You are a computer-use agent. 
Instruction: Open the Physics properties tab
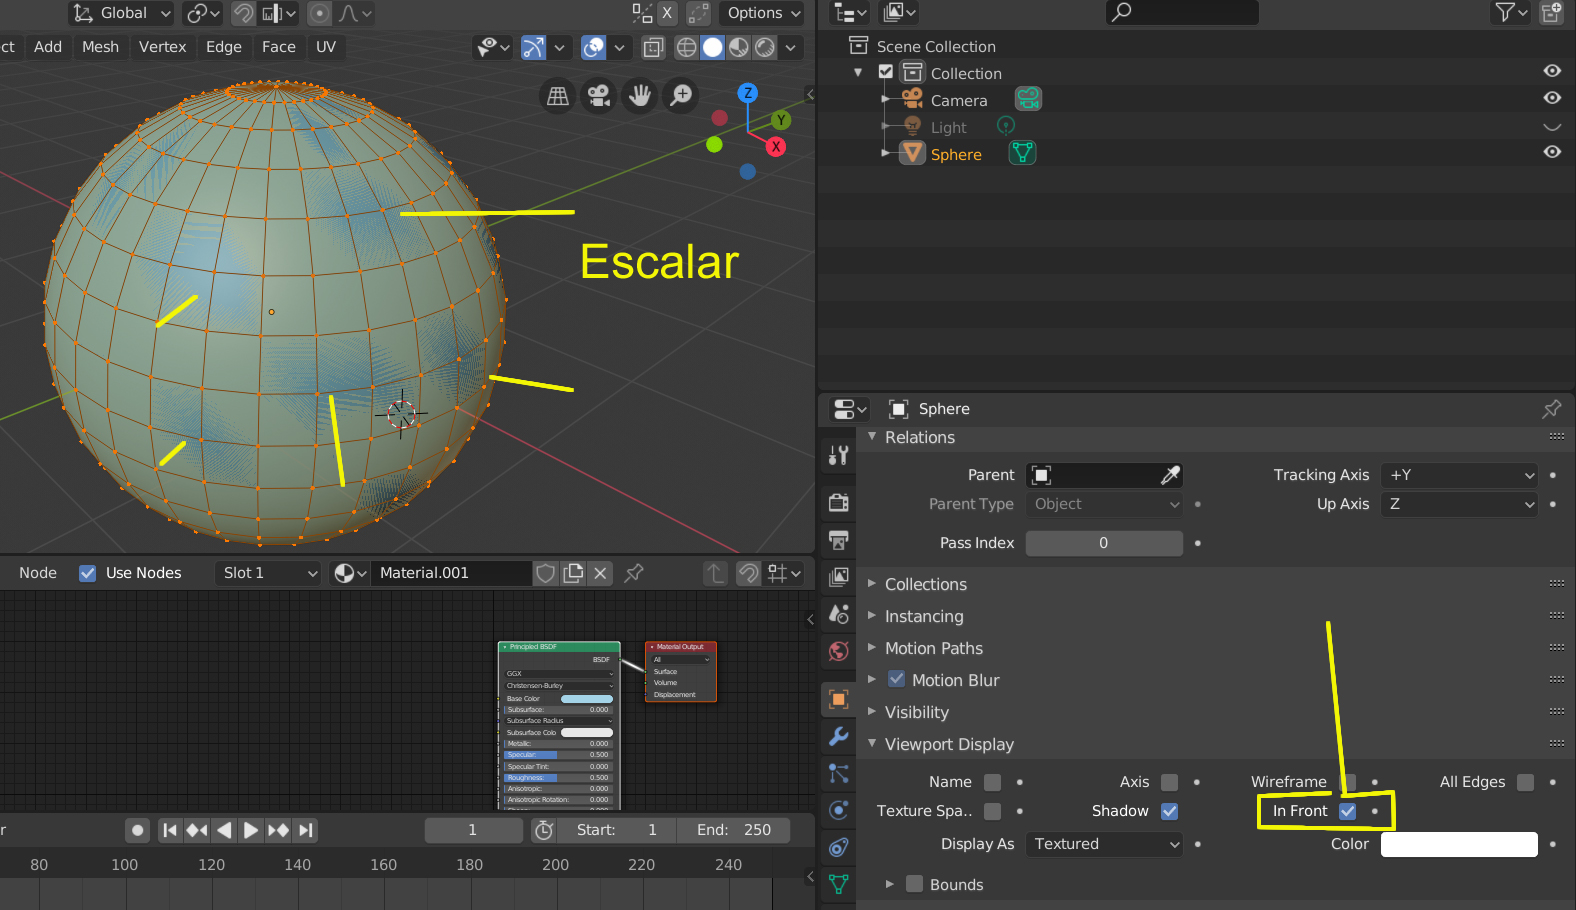[838, 810]
